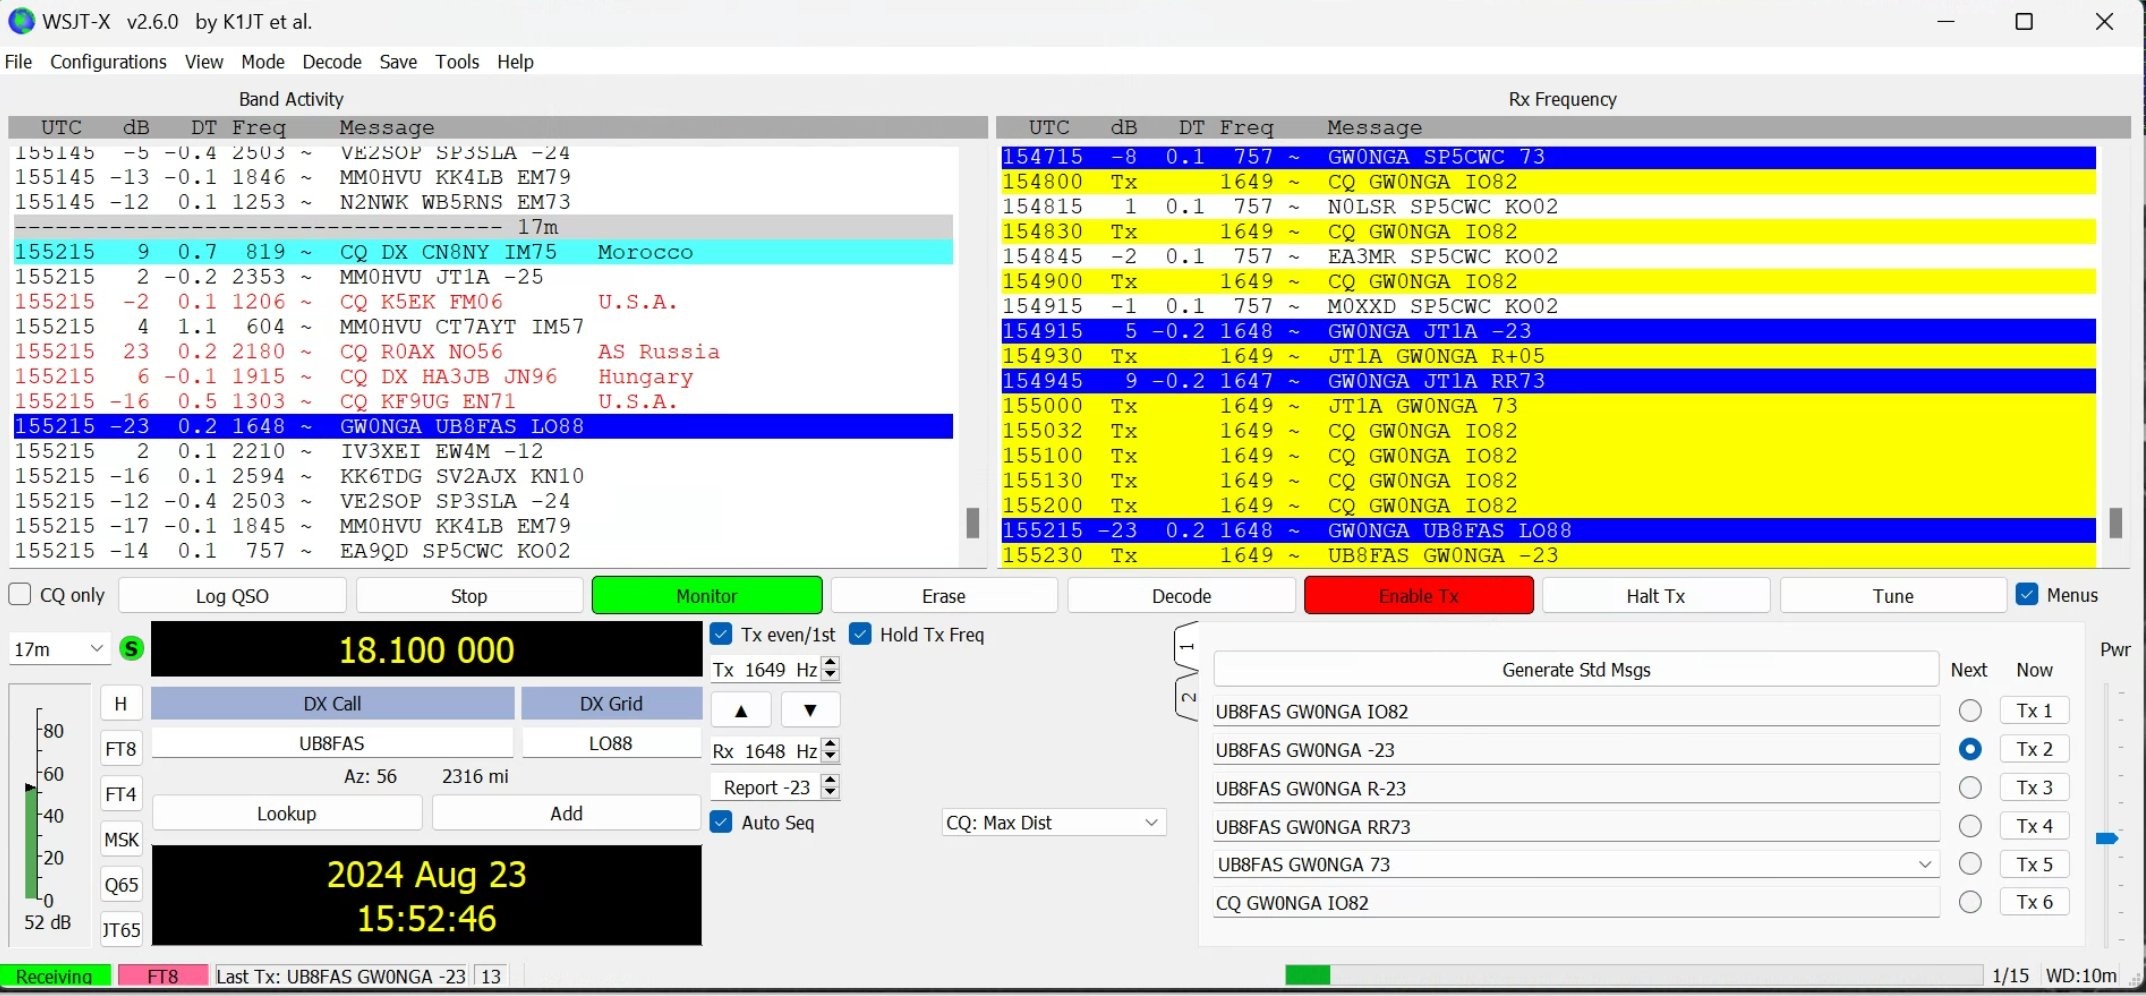This screenshot has width=2146, height=996.
Task: Switch to Q65 mode shortcut button
Action: (121, 885)
